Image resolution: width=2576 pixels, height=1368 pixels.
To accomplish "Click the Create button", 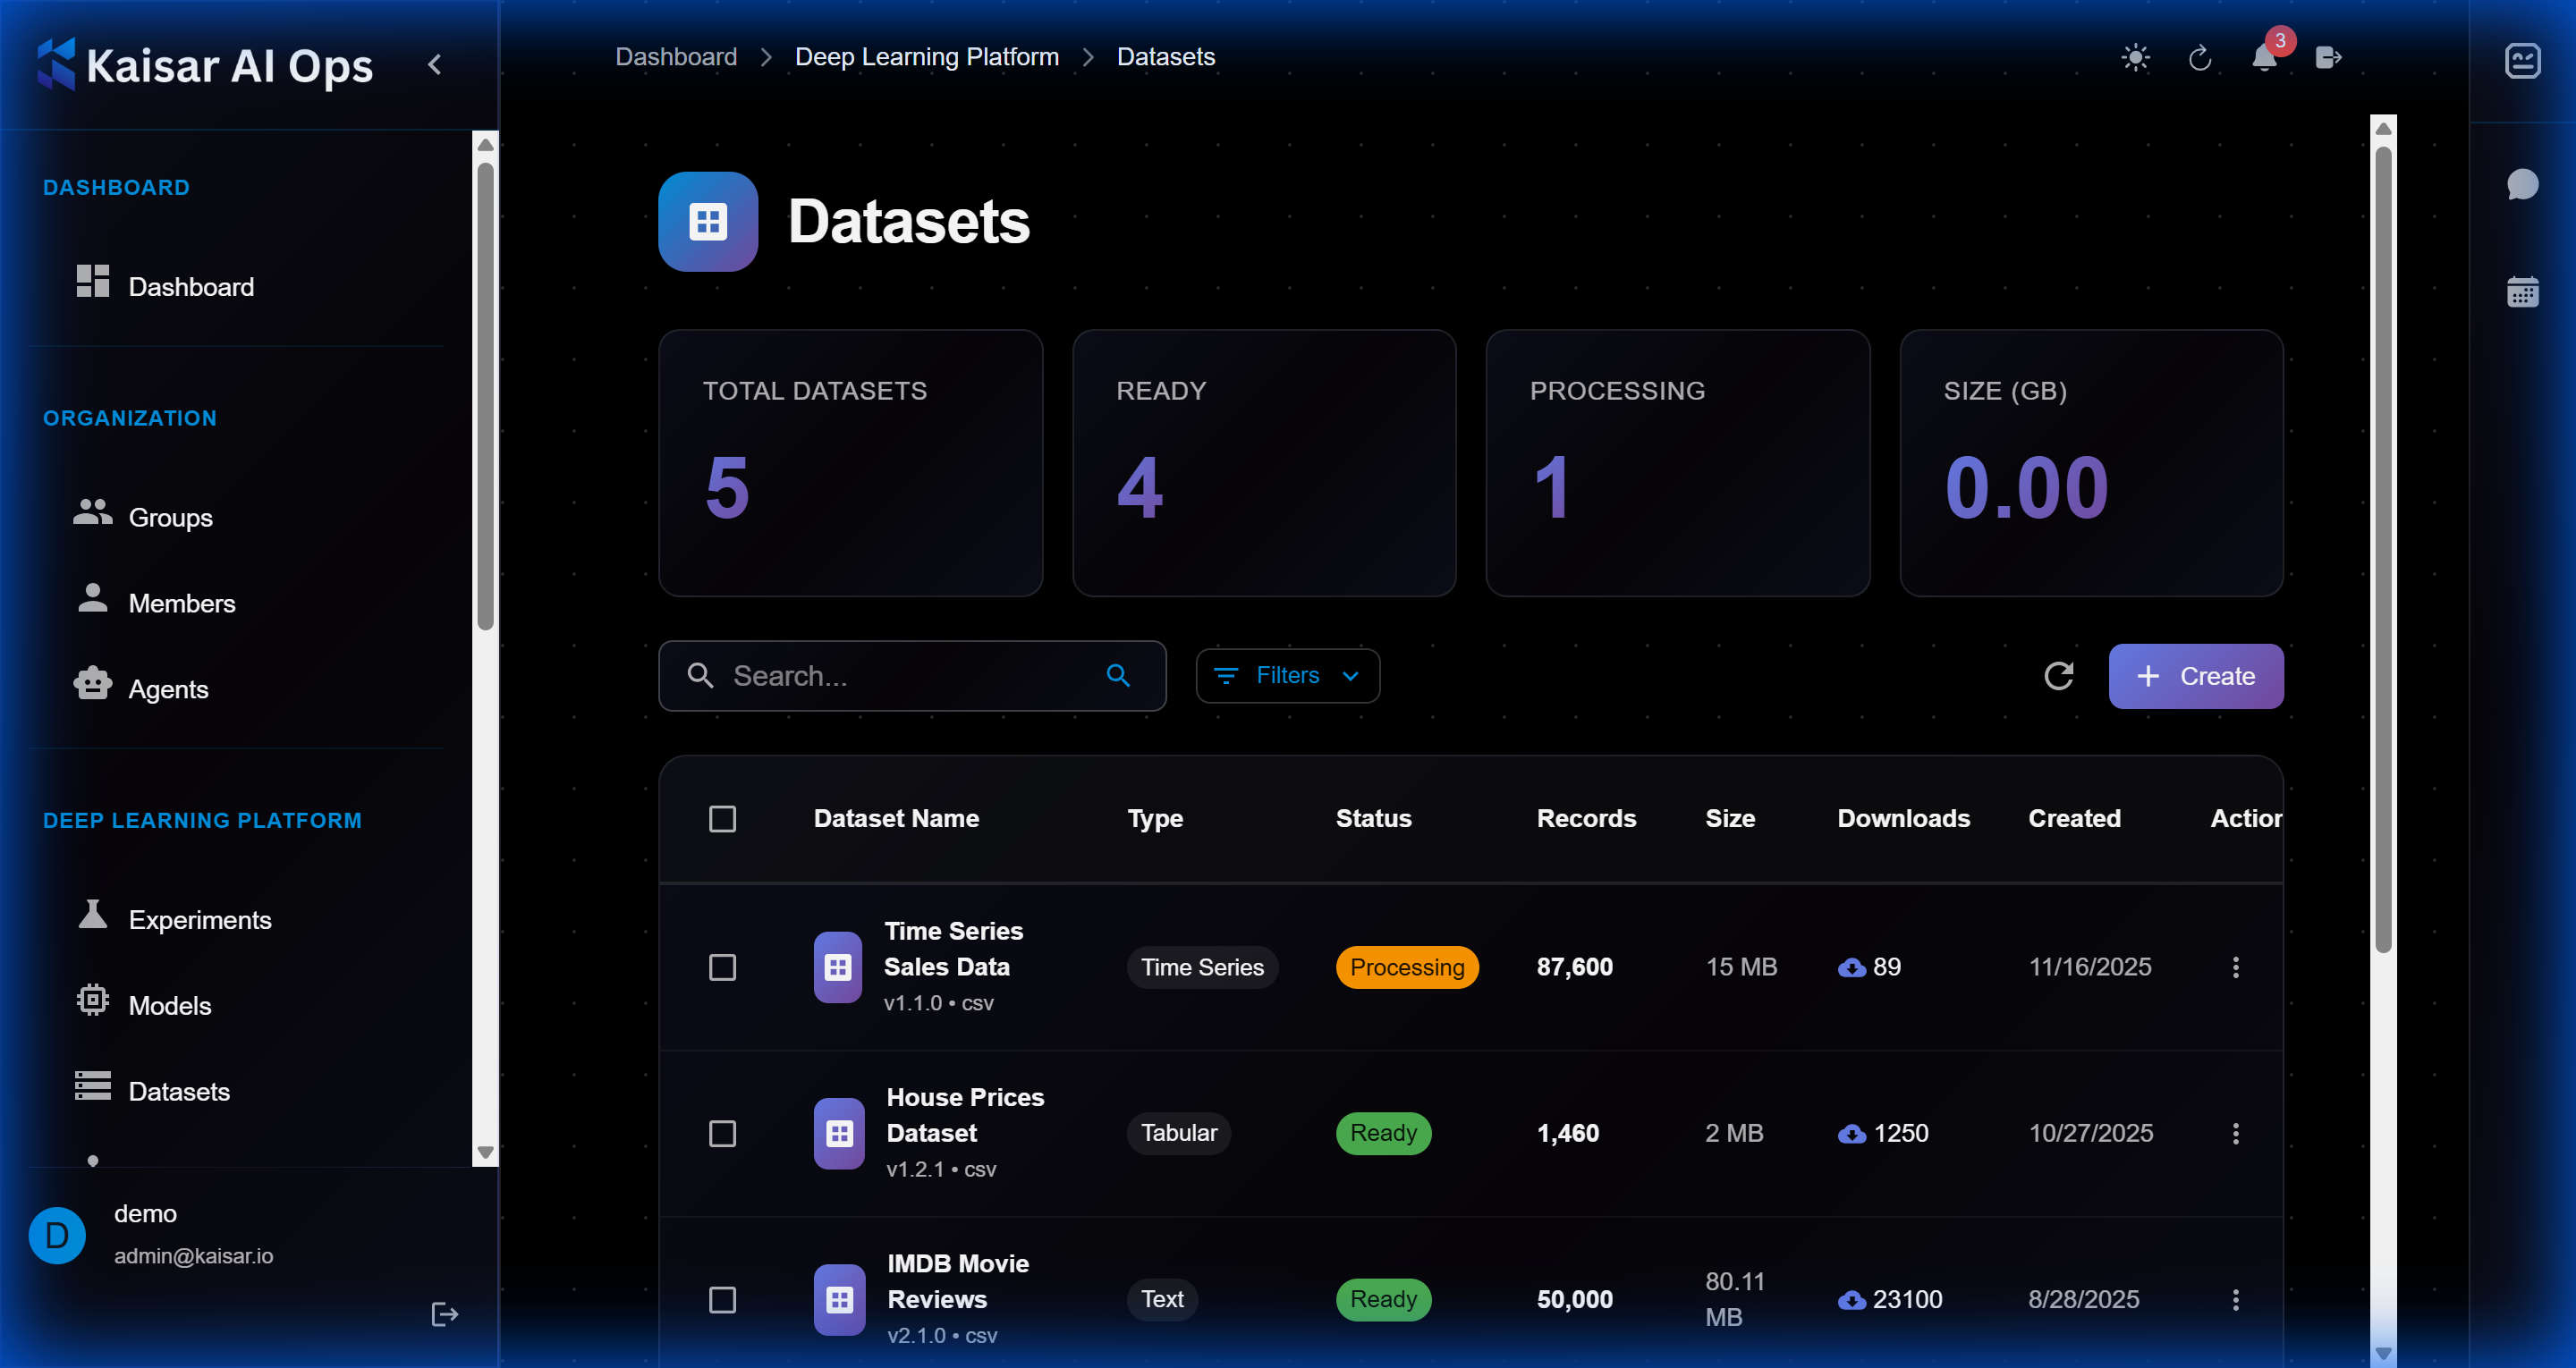I will [2196, 676].
